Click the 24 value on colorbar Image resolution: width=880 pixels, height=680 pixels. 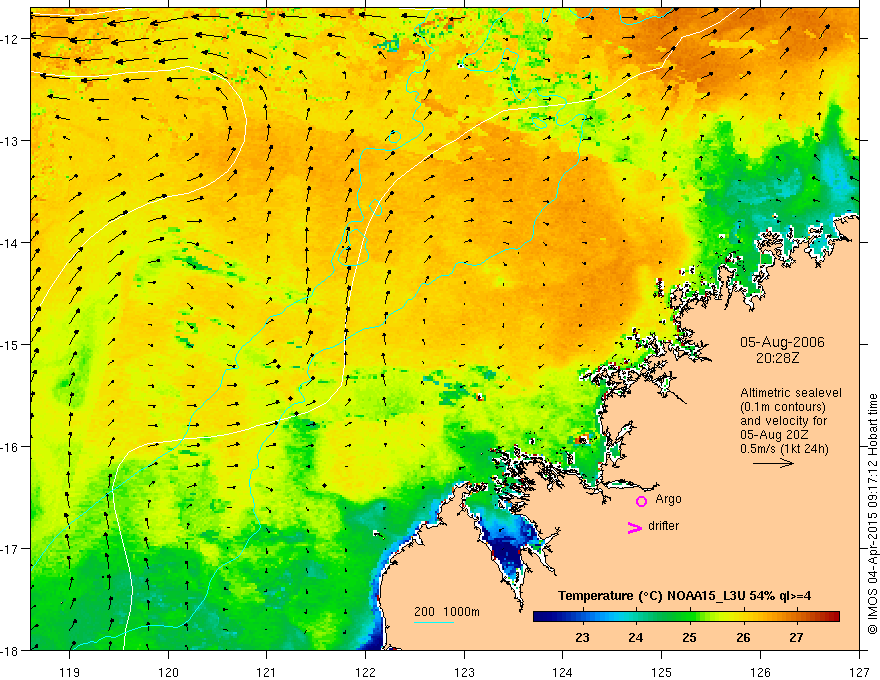tap(635, 637)
